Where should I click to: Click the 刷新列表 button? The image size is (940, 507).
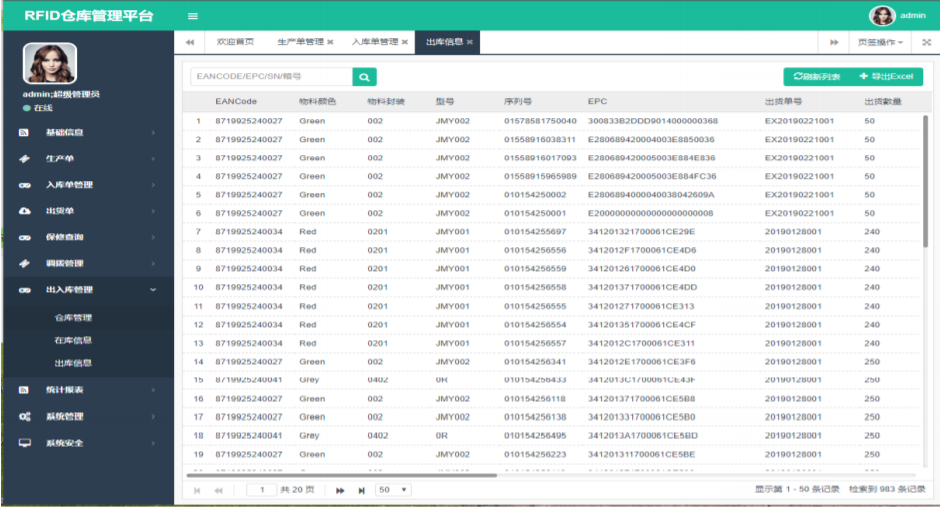tap(816, 76)
